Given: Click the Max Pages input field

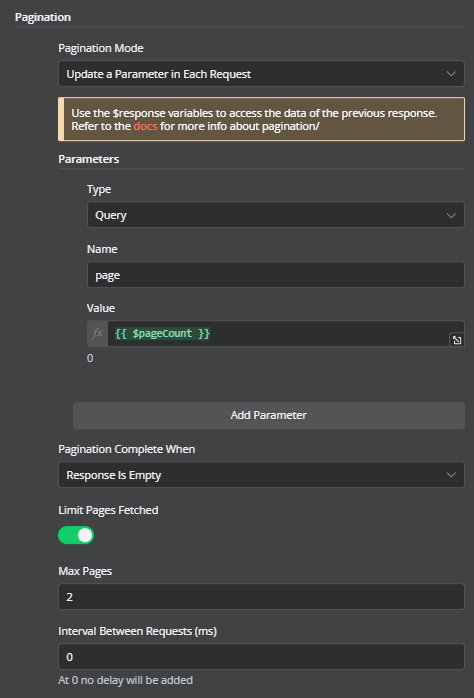Looking at the screenshot, I should coord(261,597).
